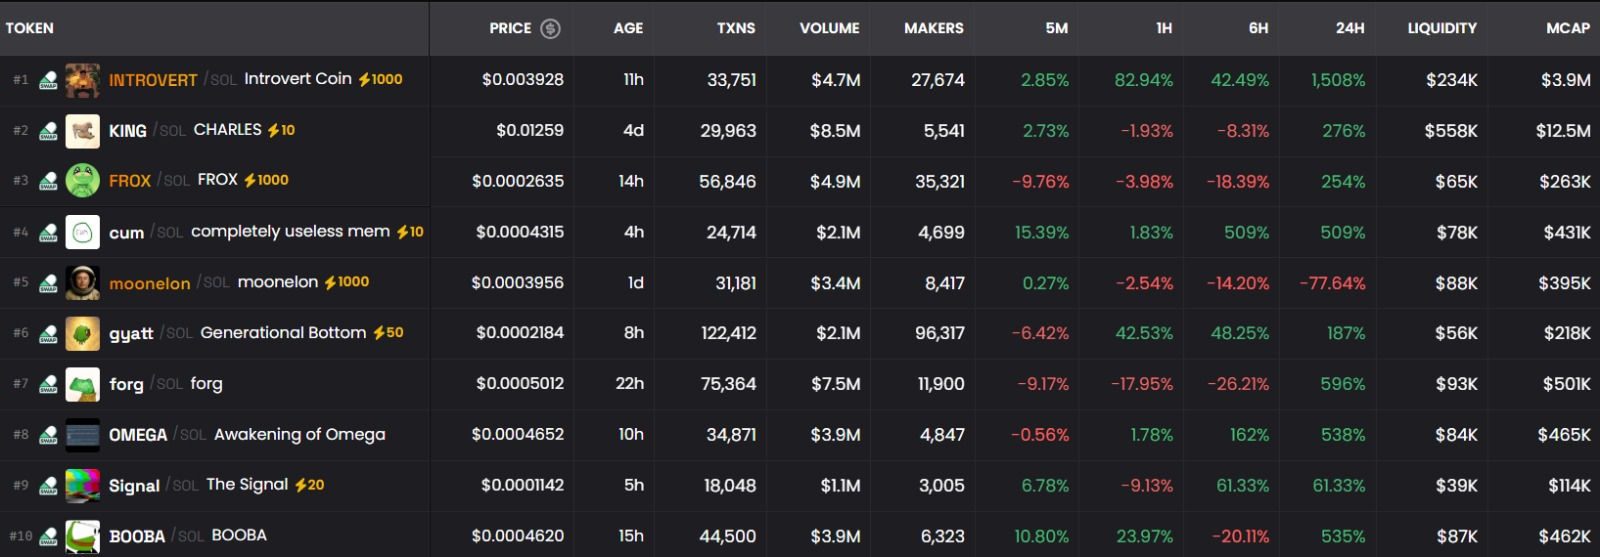Screen dimensions: 1600x557
Task: Click the FROX green frog icon
Action: pos(82,181)
